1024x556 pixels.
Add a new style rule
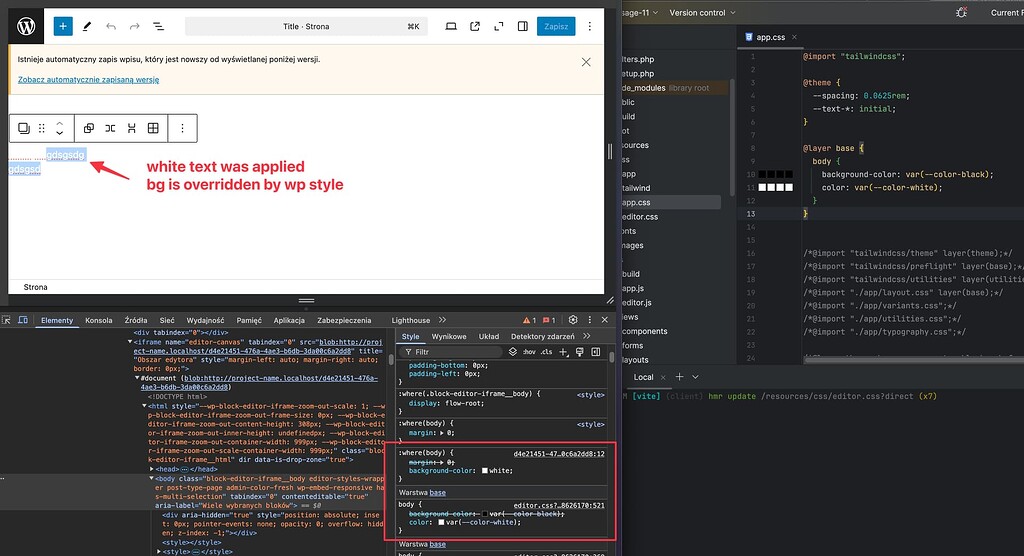point(564,352)
